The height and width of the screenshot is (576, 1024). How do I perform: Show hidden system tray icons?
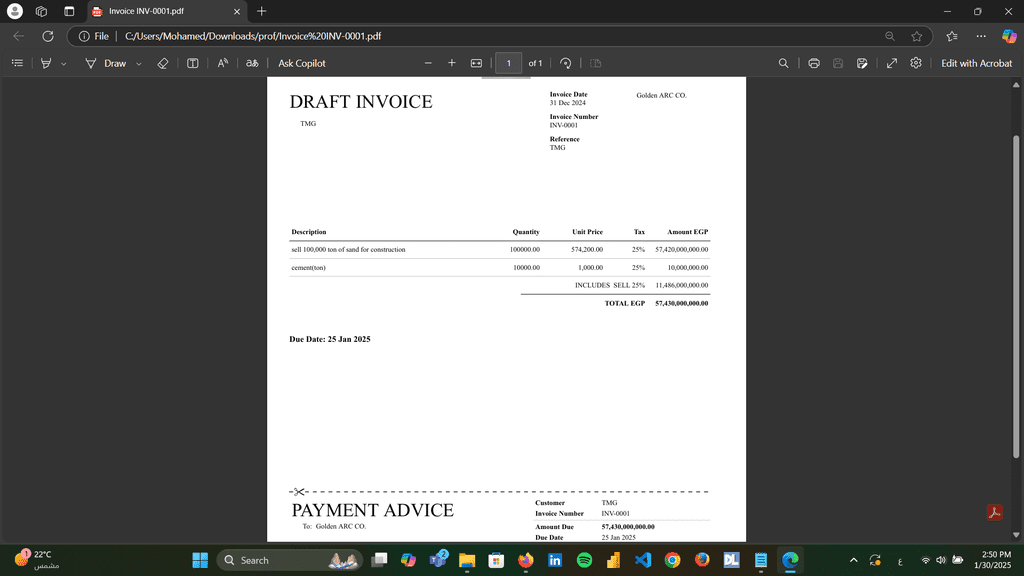(854, 560)
